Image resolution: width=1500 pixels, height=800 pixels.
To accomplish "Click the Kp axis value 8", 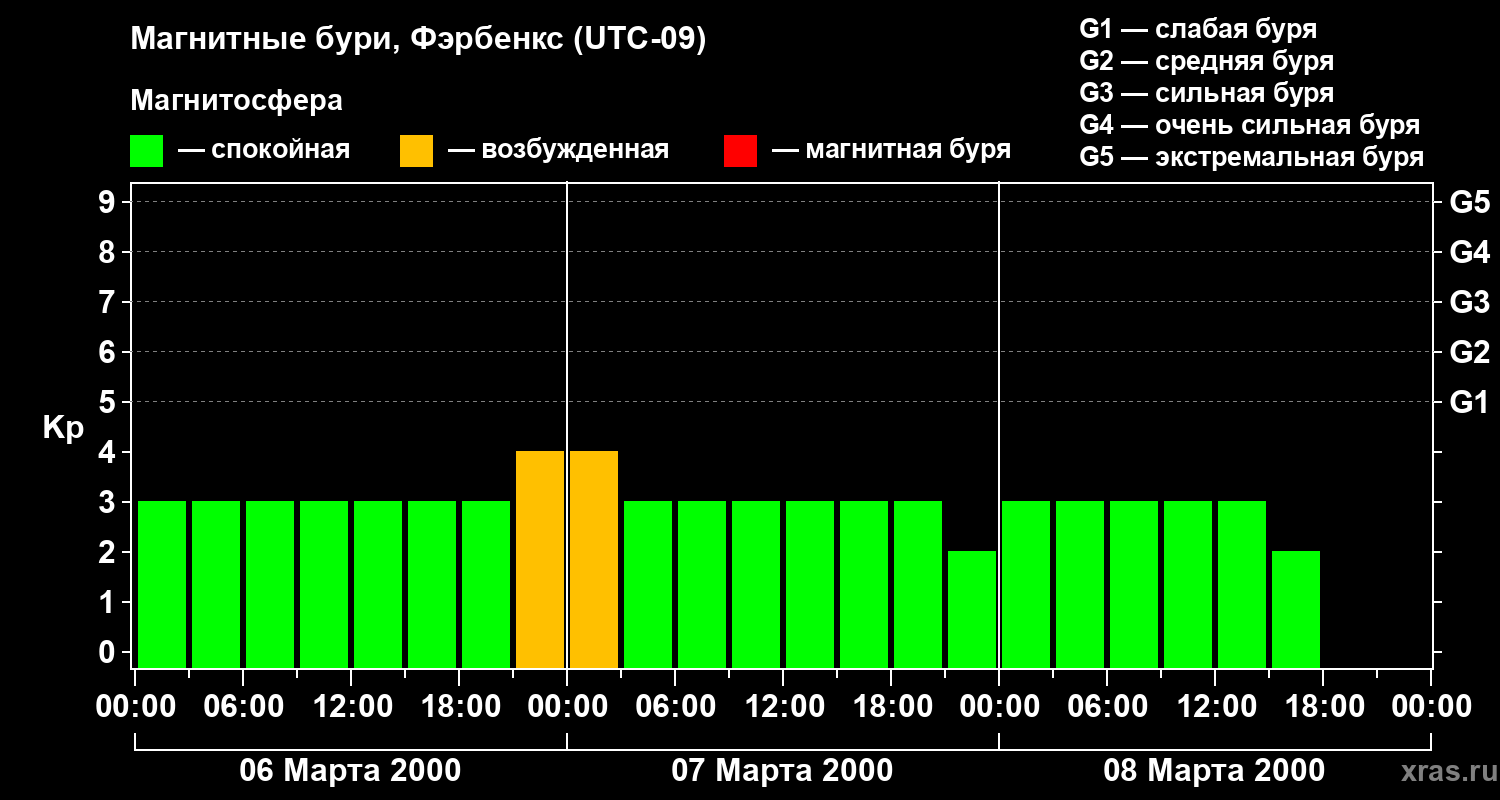I will pos(109,252).
